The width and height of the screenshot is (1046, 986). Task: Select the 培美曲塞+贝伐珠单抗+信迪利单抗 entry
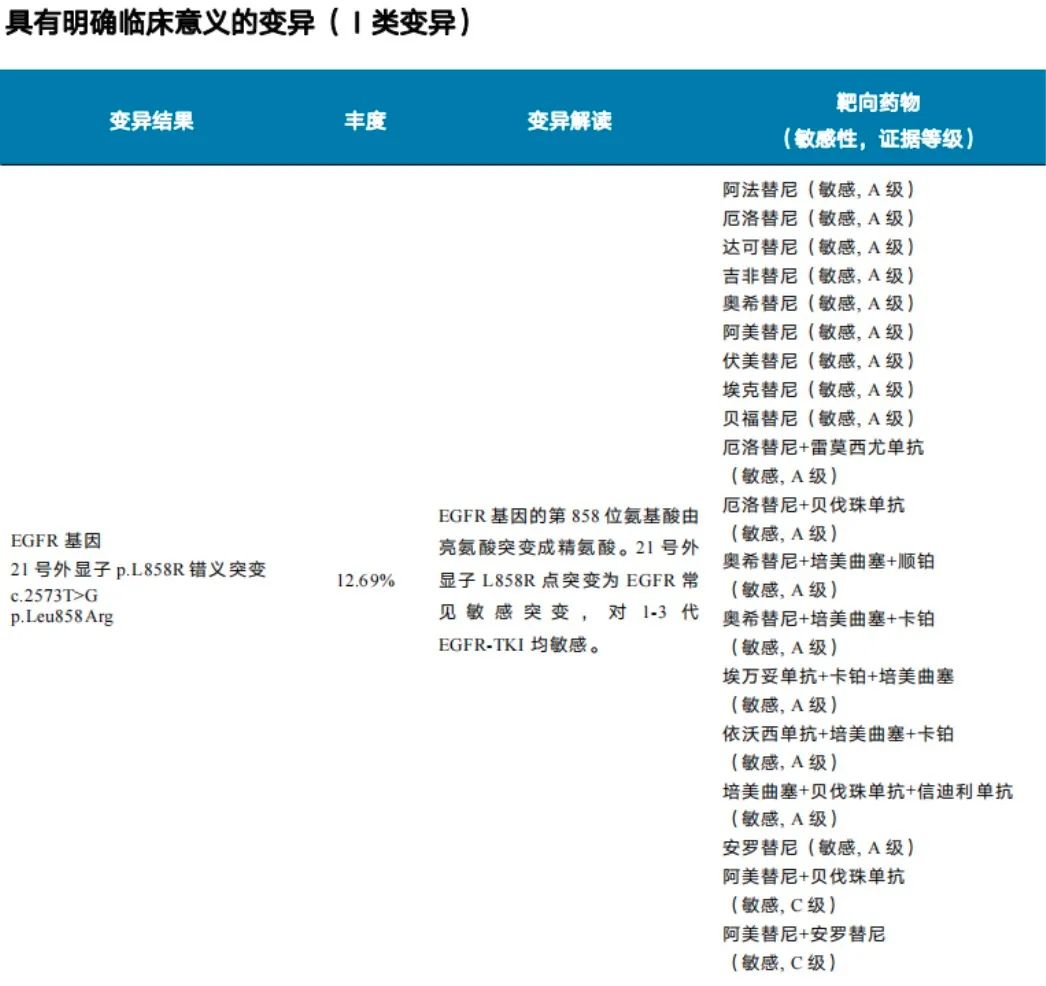[867, 791]
